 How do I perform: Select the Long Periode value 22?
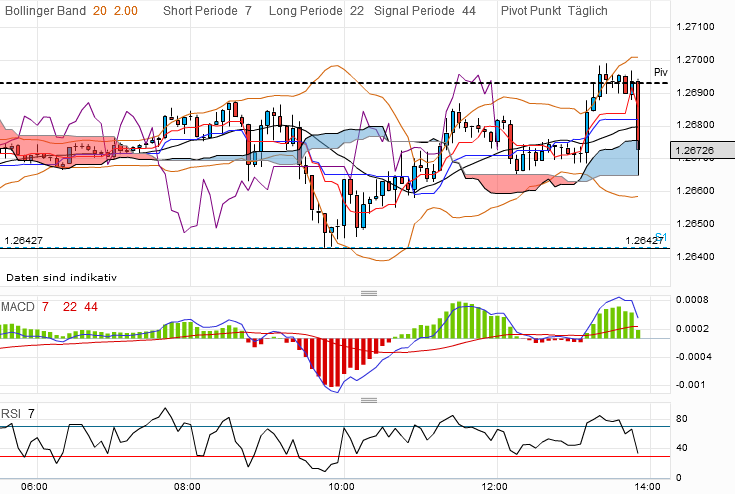point(357,11)
